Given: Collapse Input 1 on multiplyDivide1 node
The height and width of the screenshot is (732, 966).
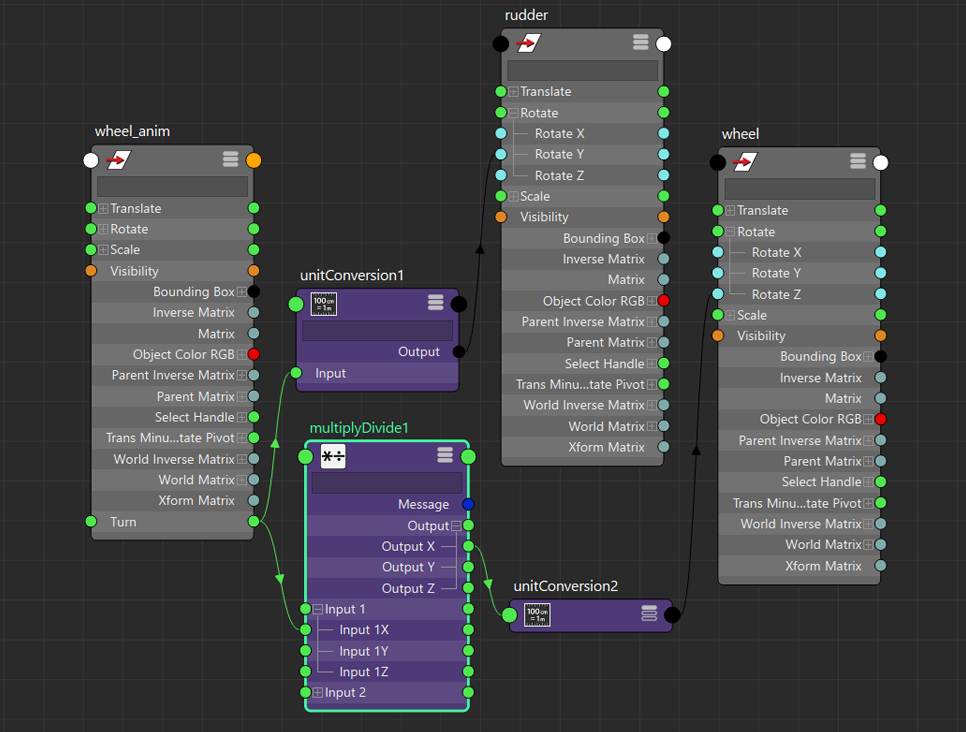Looking at the screenshot, I should pyautogui.click(x=317, y=609).
